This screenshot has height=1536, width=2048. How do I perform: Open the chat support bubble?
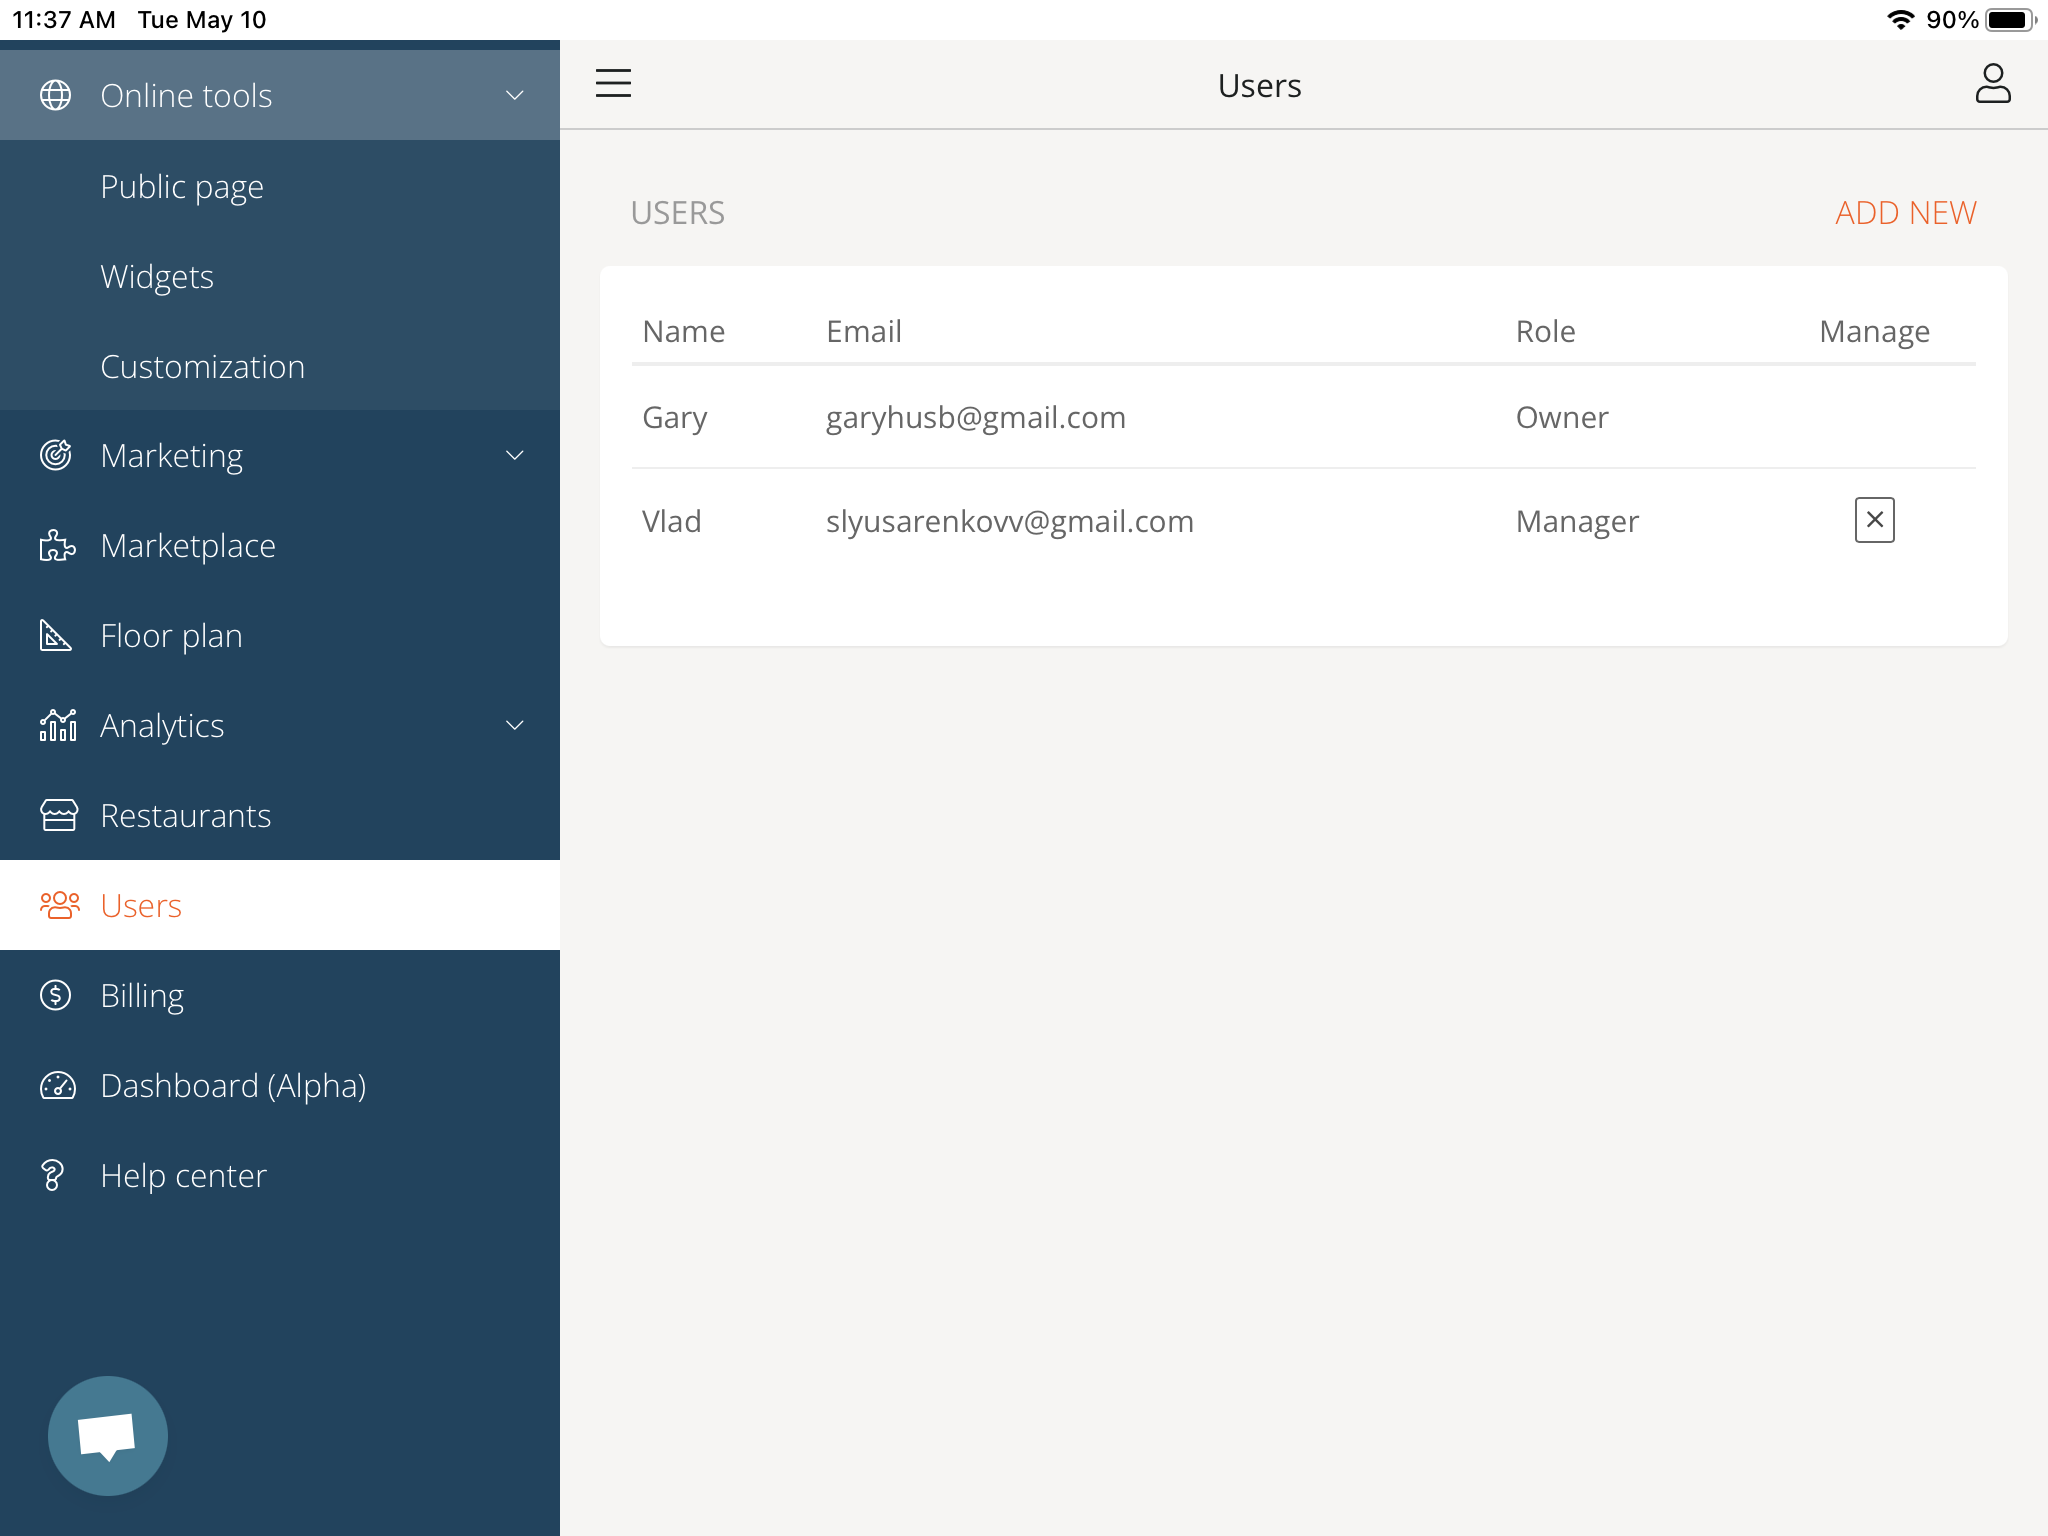pos(108,1435)
